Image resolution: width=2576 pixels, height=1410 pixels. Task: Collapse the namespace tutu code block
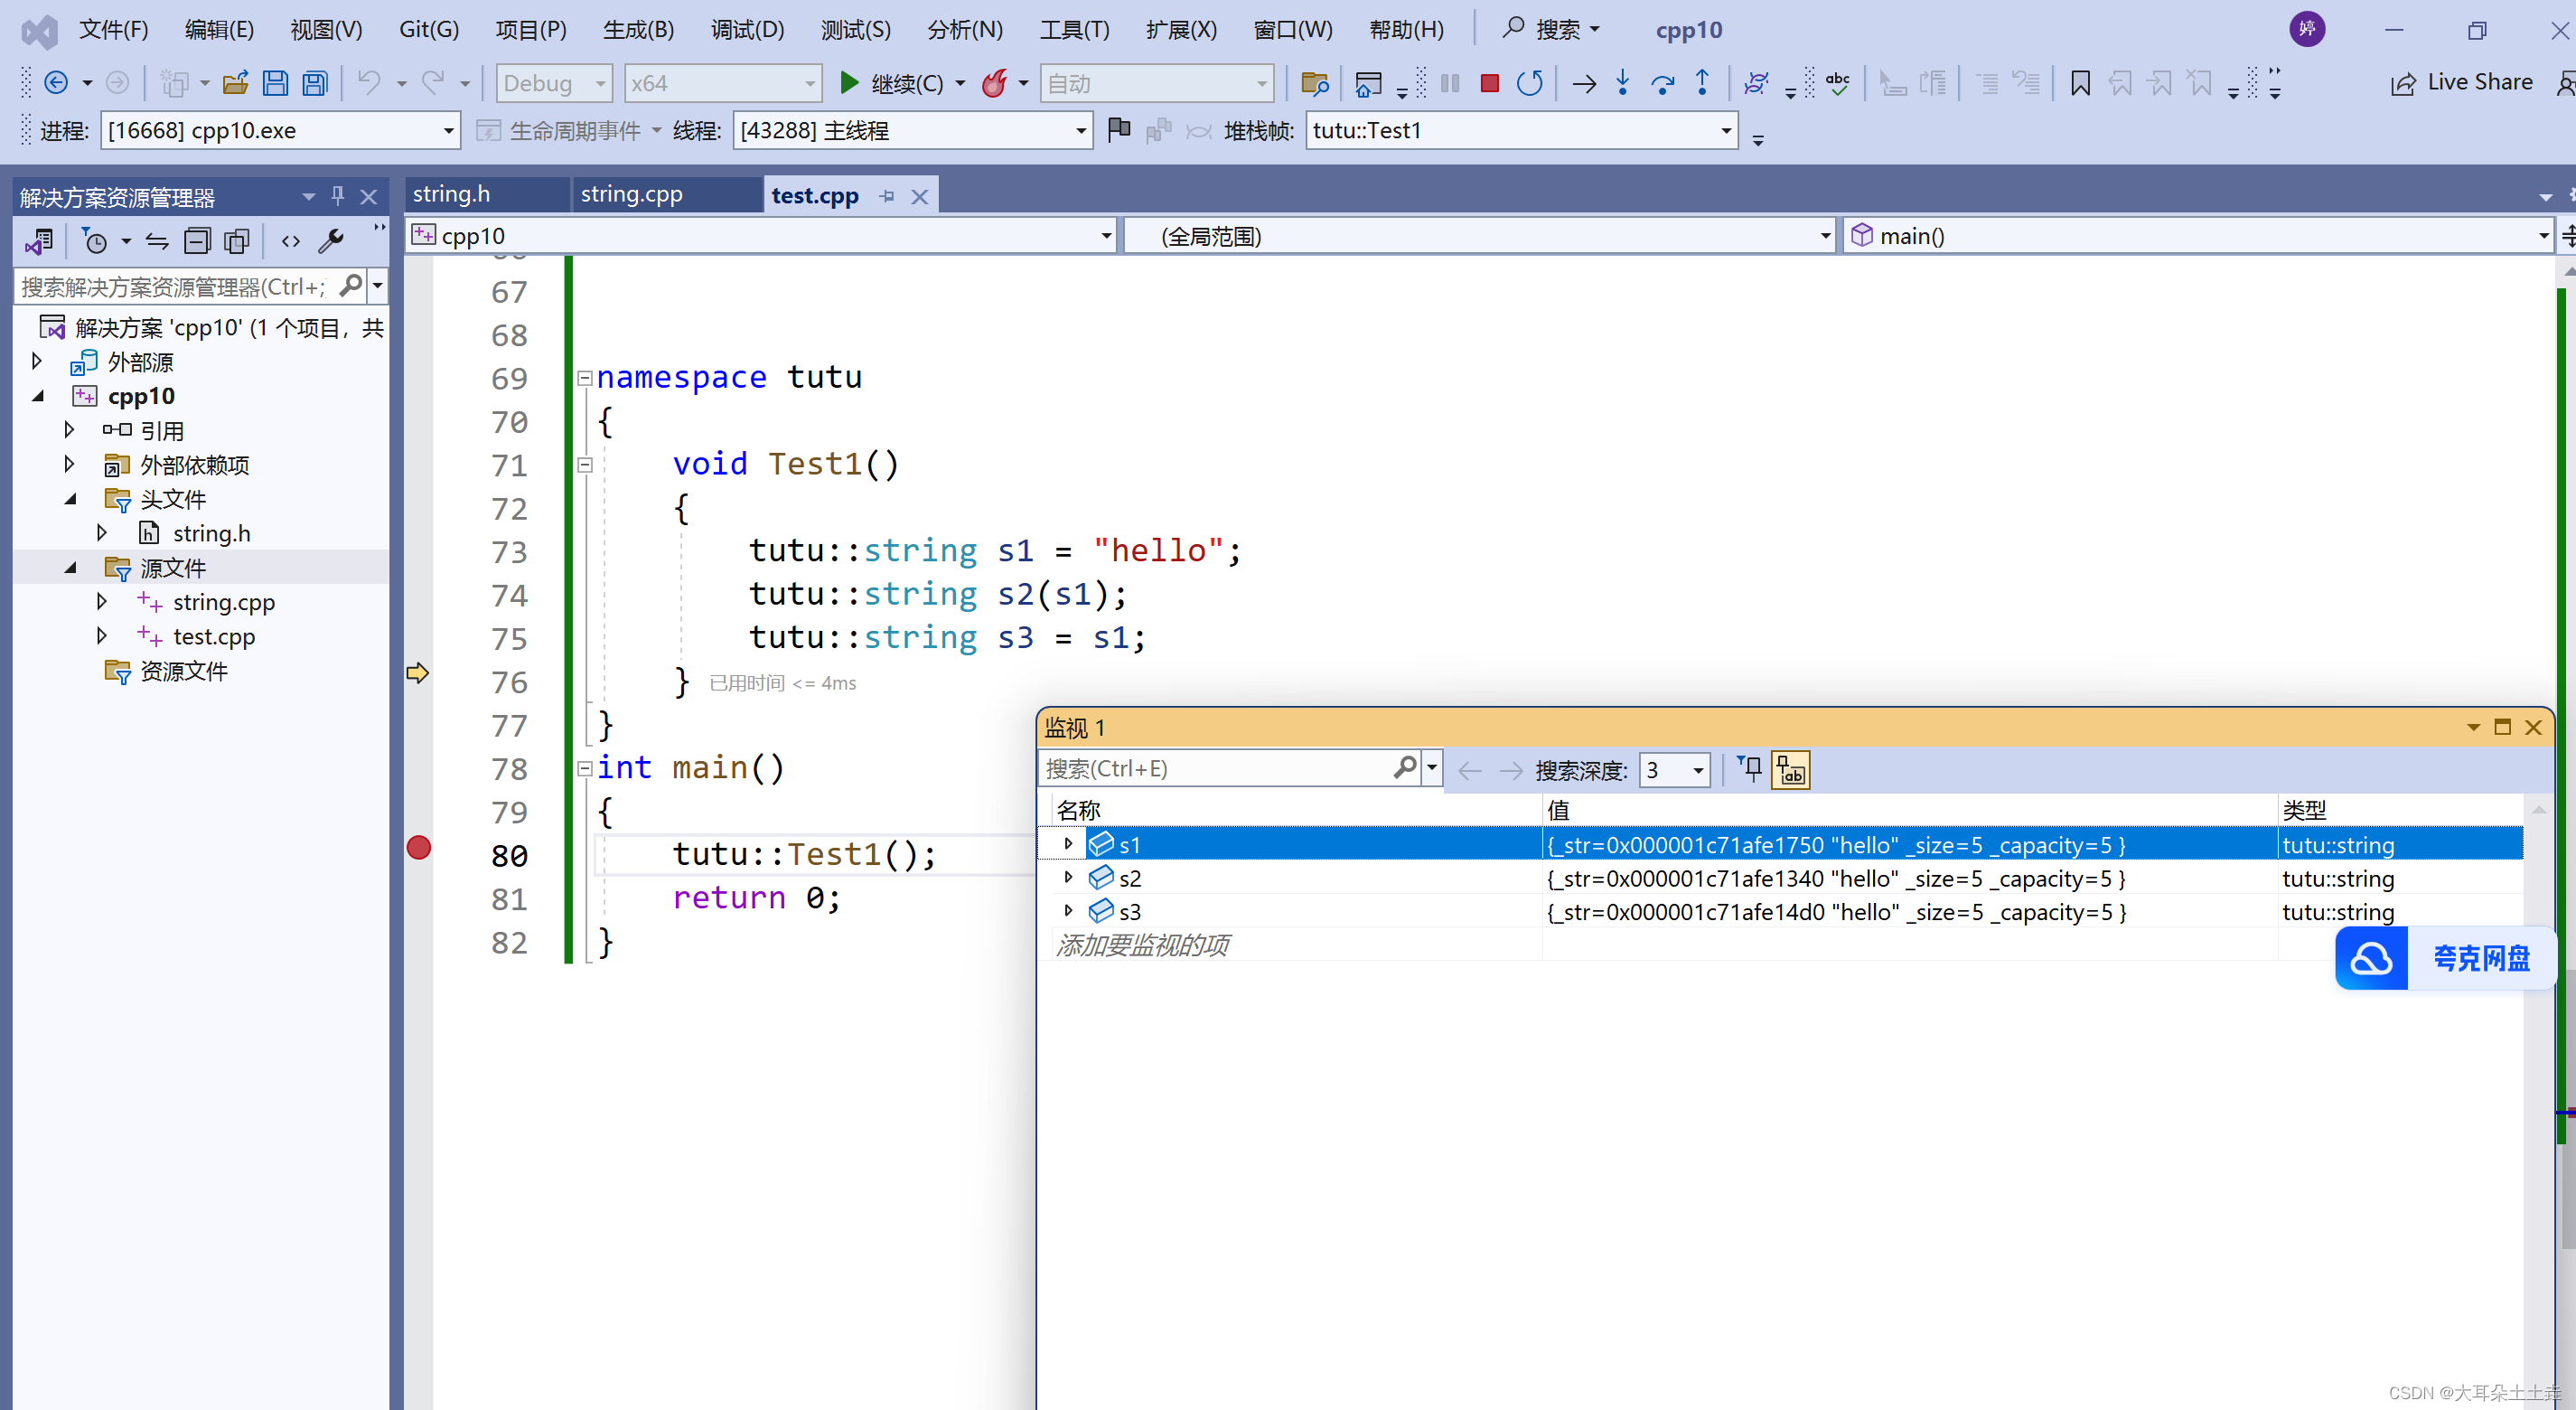(x=585, y=378)
